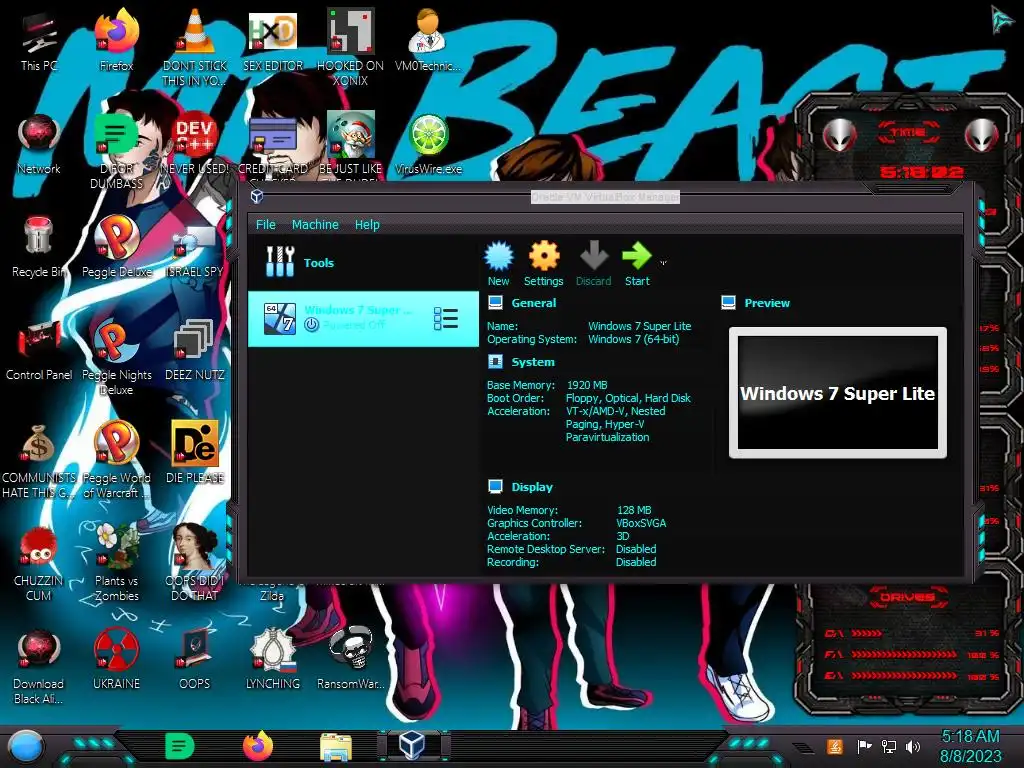
Task: Click the Java tray icon
Action: pos(834,746)
